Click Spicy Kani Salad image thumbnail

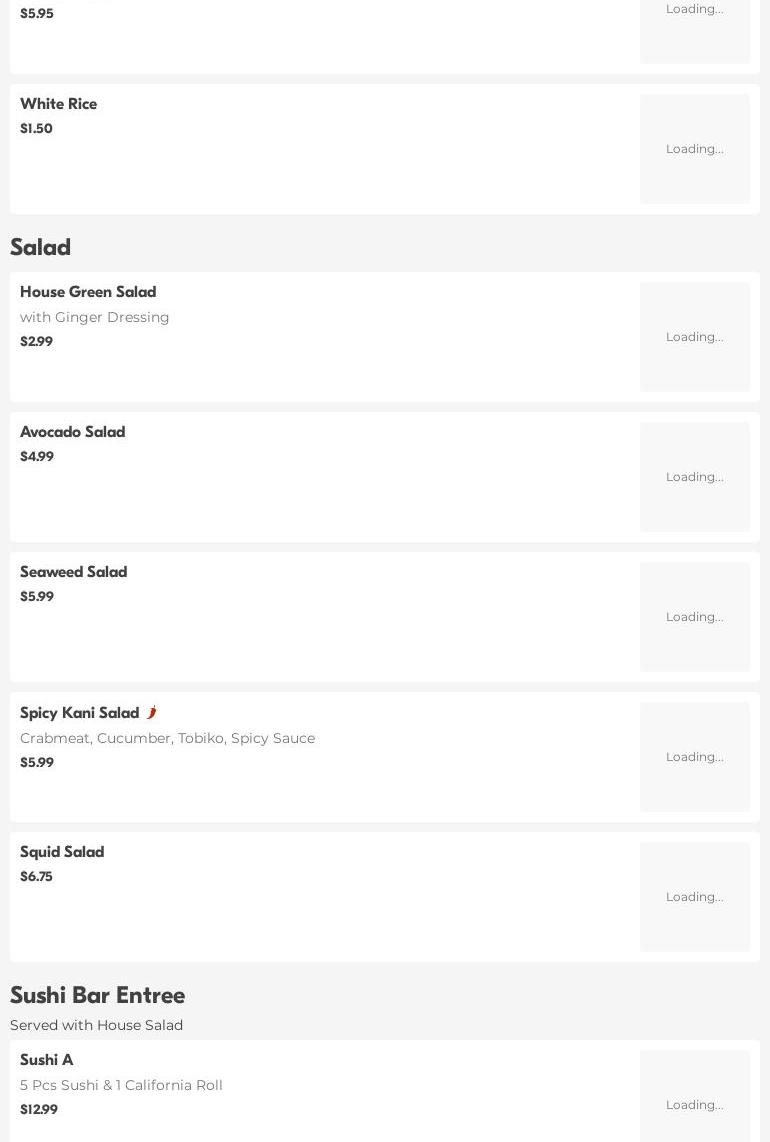[x=694, y=757]
